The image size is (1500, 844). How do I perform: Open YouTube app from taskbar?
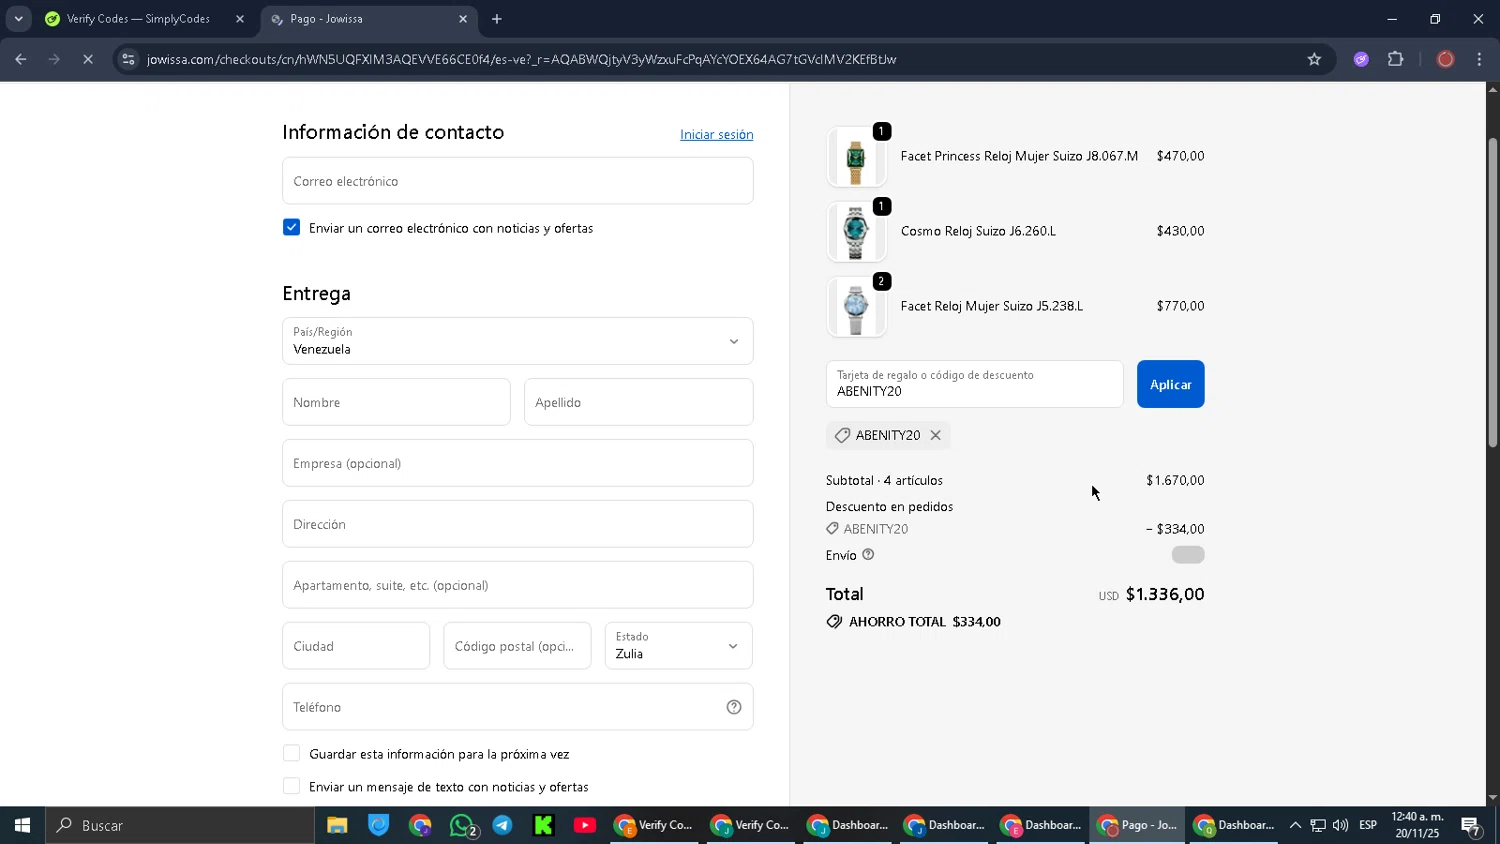pyautogui.click(x=585, y=825)
